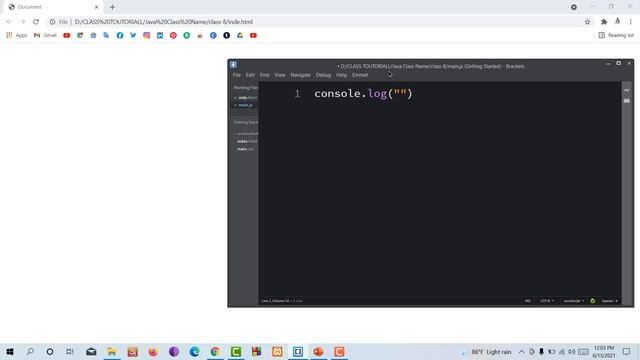This screenshot has height=360, width=640.
Task: Open the notification center icon
Action: tap(627, 352)
